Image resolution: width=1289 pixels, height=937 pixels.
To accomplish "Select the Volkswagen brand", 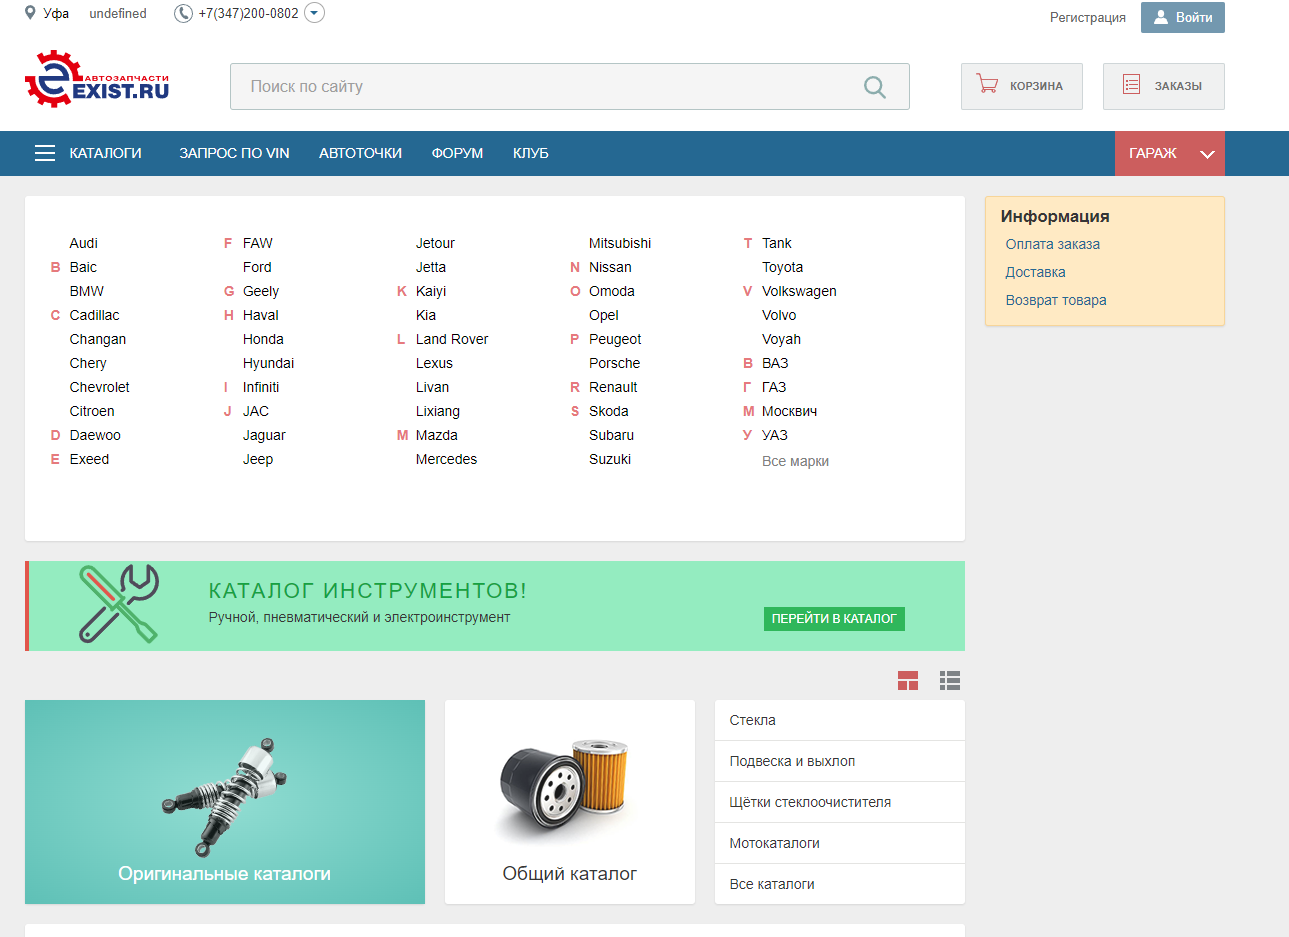I will (799, 291).
